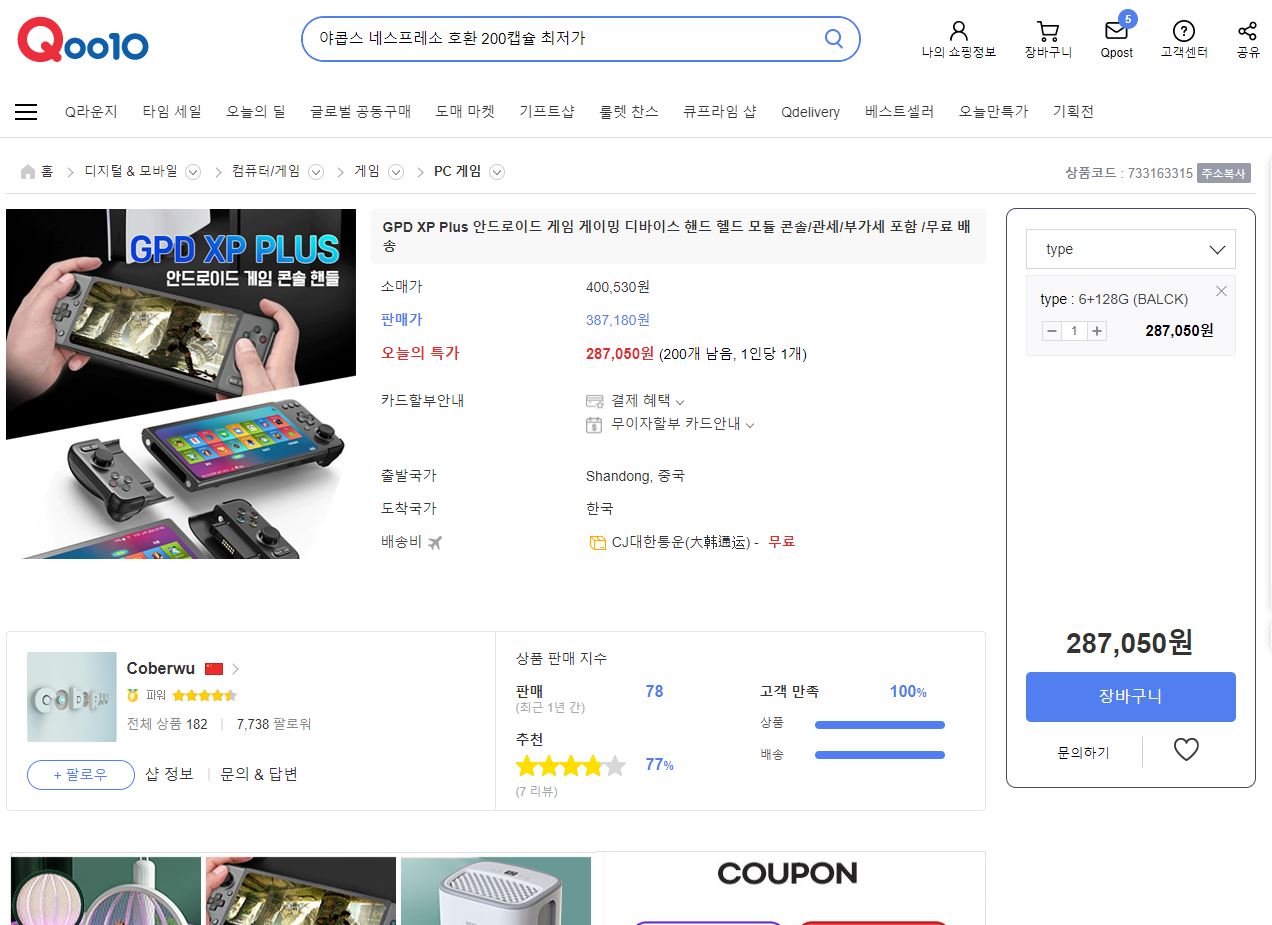Open 타임 세일 menu
Image resolution: width=1272 pixels, height=925 pixels.
tap(172, 112)
